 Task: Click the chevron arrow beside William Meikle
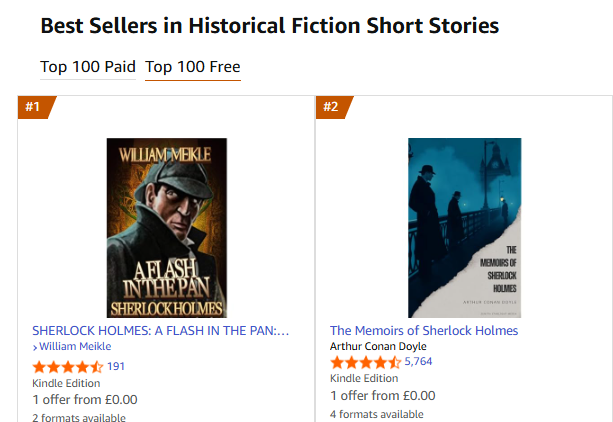pos(35,347)
